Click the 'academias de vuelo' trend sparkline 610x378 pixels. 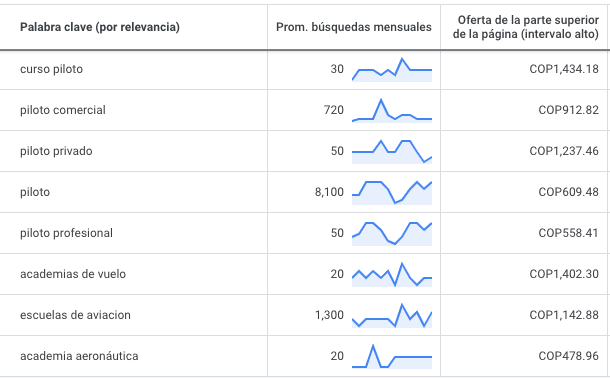point(392,275)
